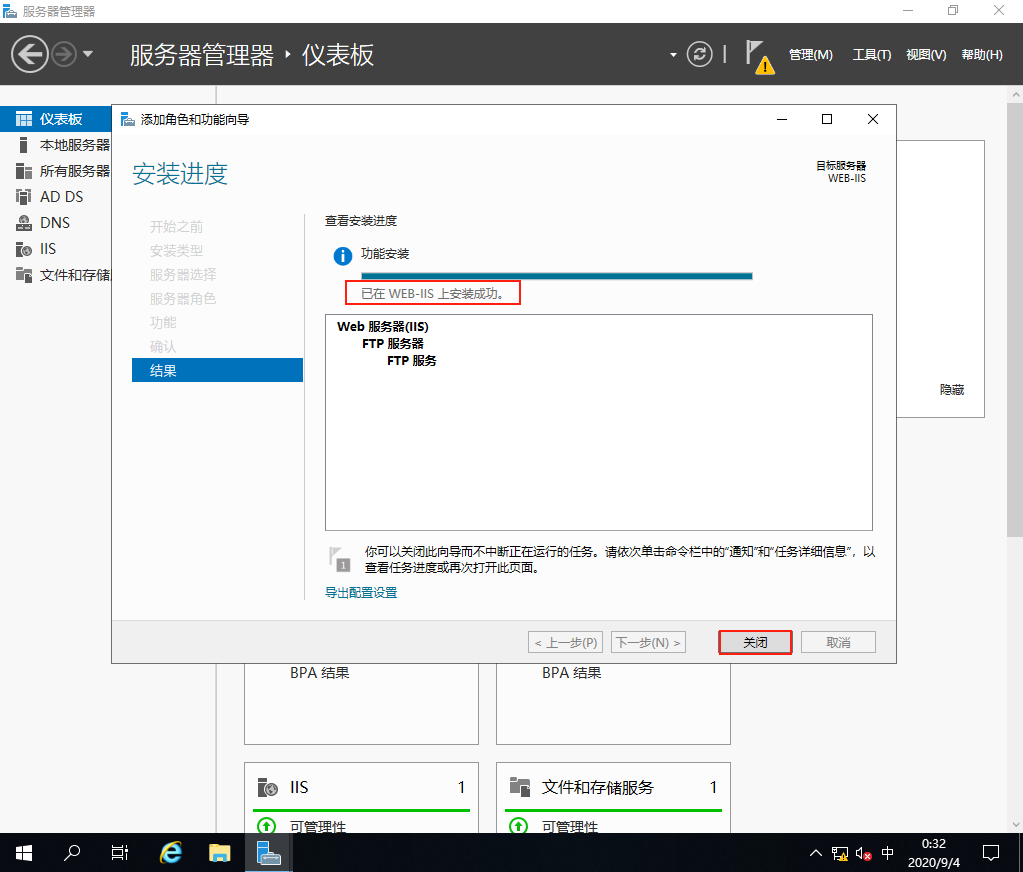Click the forward navigation arrow in Server Manager
The height and width of the screenshot is (872, 1023).
(64, 54)
